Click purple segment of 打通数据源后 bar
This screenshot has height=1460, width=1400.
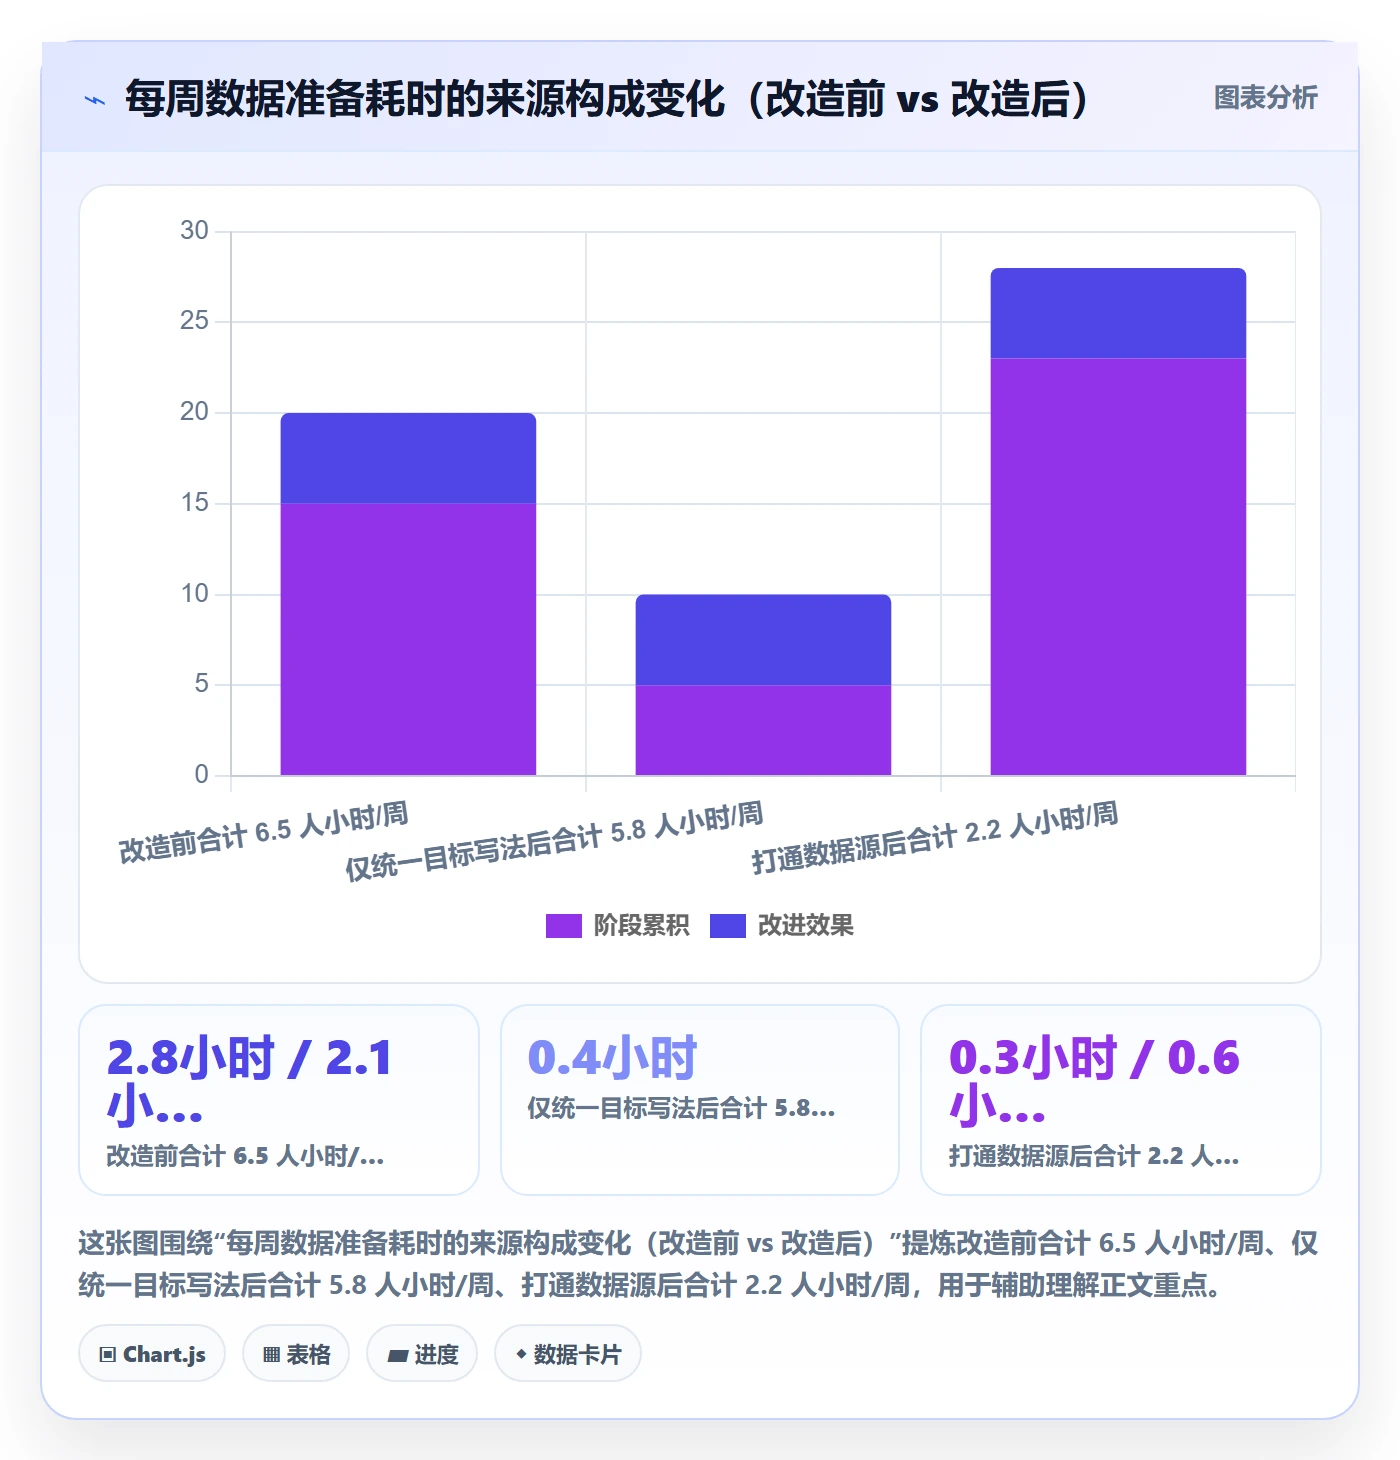point(1118,567)
